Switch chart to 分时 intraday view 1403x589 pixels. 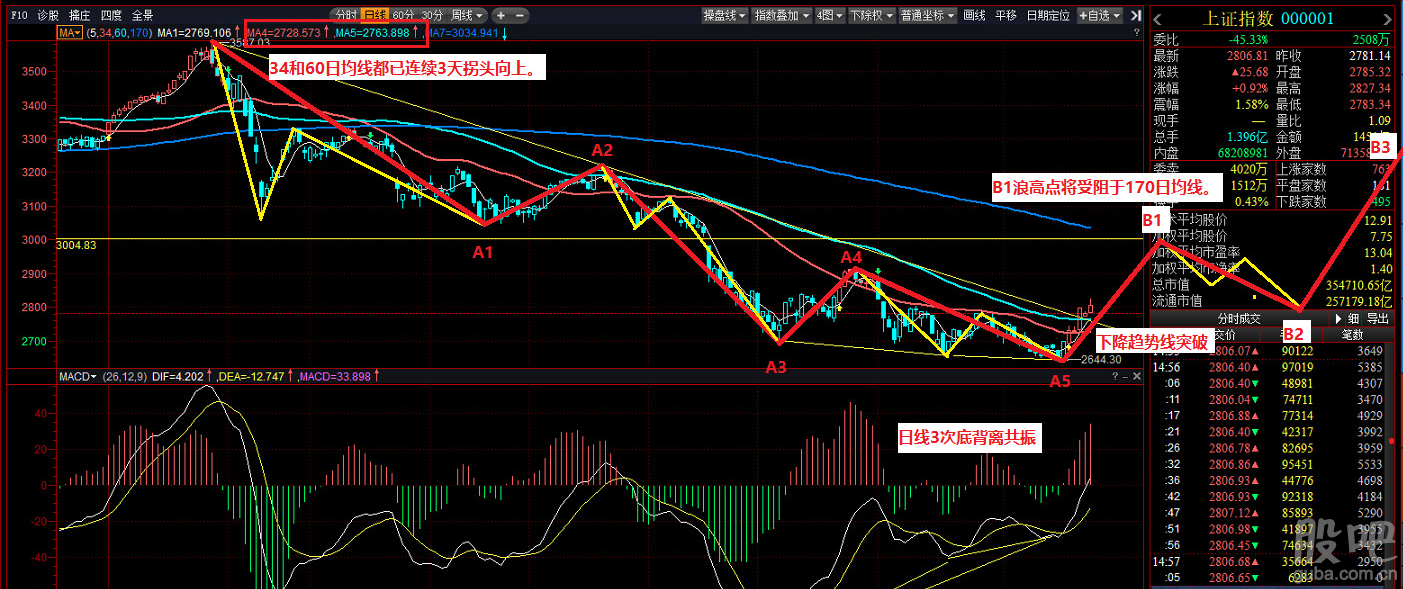(345, 15)
